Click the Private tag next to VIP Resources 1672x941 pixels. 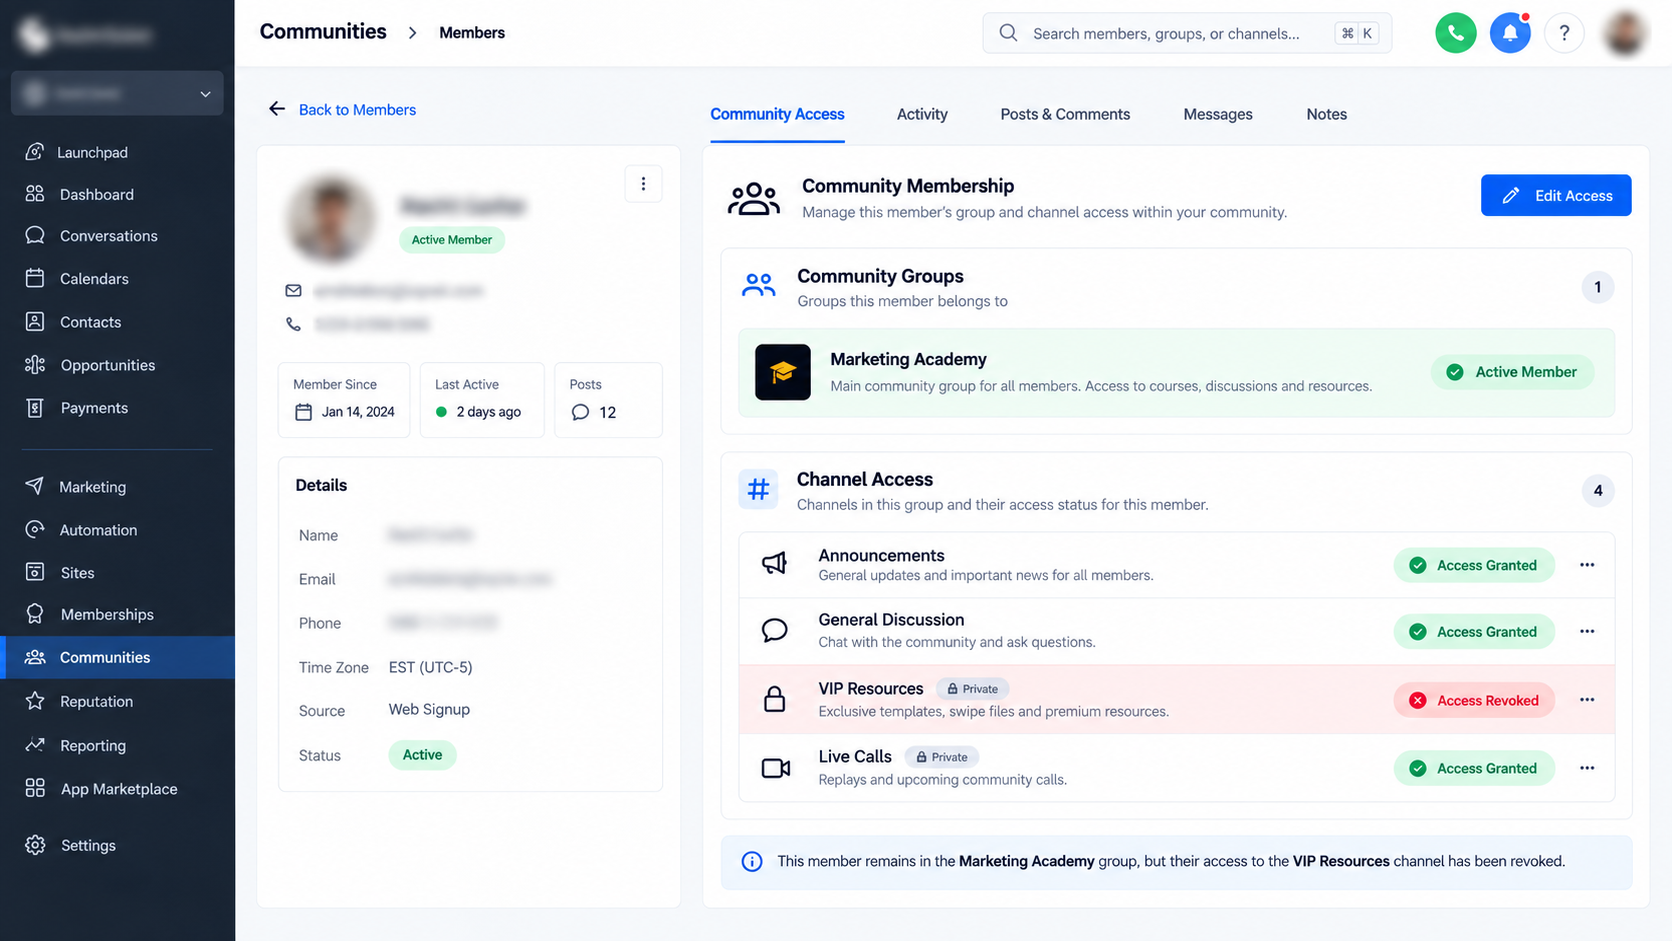click(973, 689)
